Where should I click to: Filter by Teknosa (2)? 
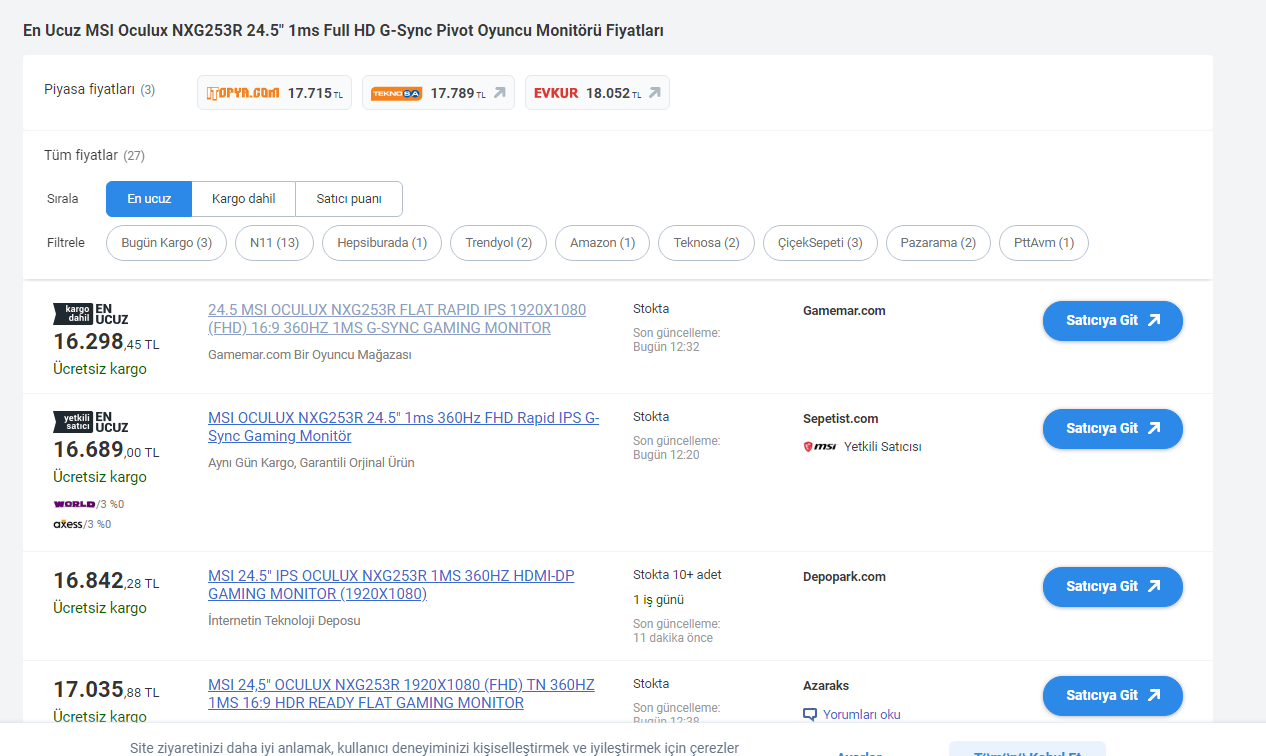[x=707, y=243]
